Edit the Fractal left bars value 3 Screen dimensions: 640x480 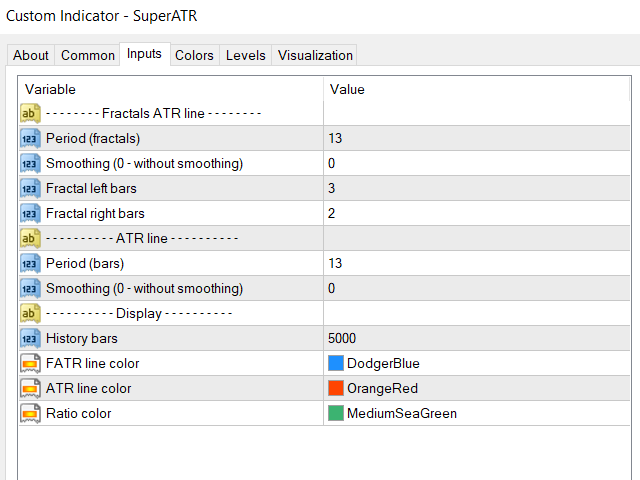[477, 189]
